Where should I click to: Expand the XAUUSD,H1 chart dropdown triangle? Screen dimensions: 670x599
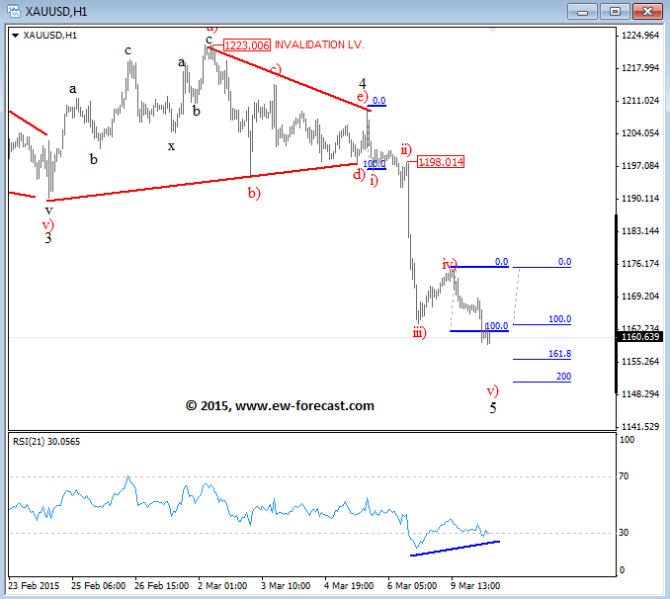15,35
